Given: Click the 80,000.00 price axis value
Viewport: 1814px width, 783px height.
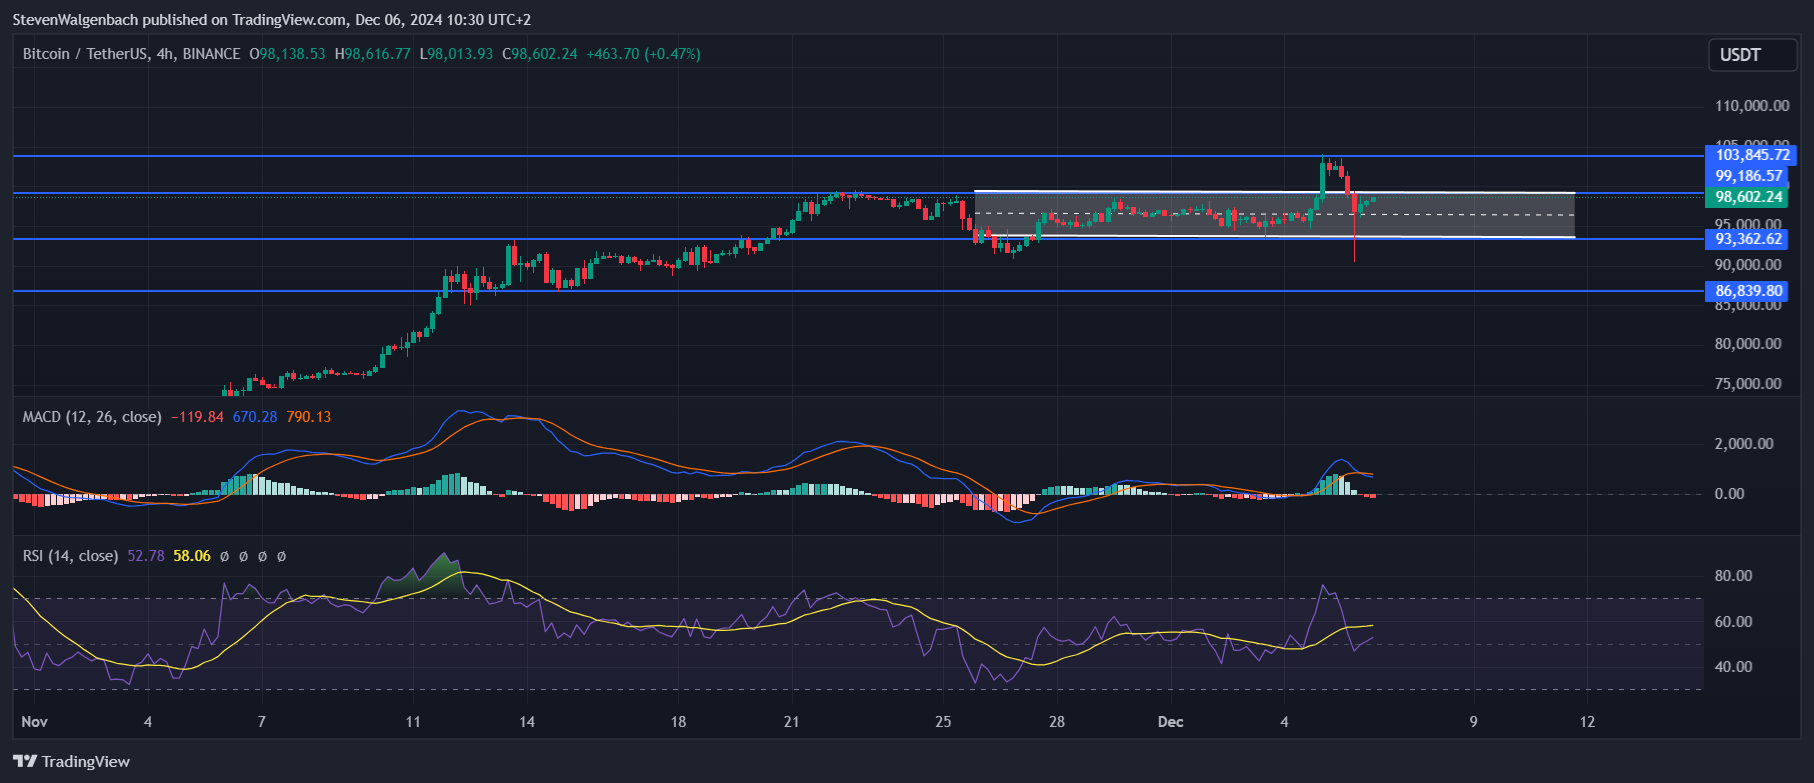Looking at the screenshot, I should coord(1748,344).
